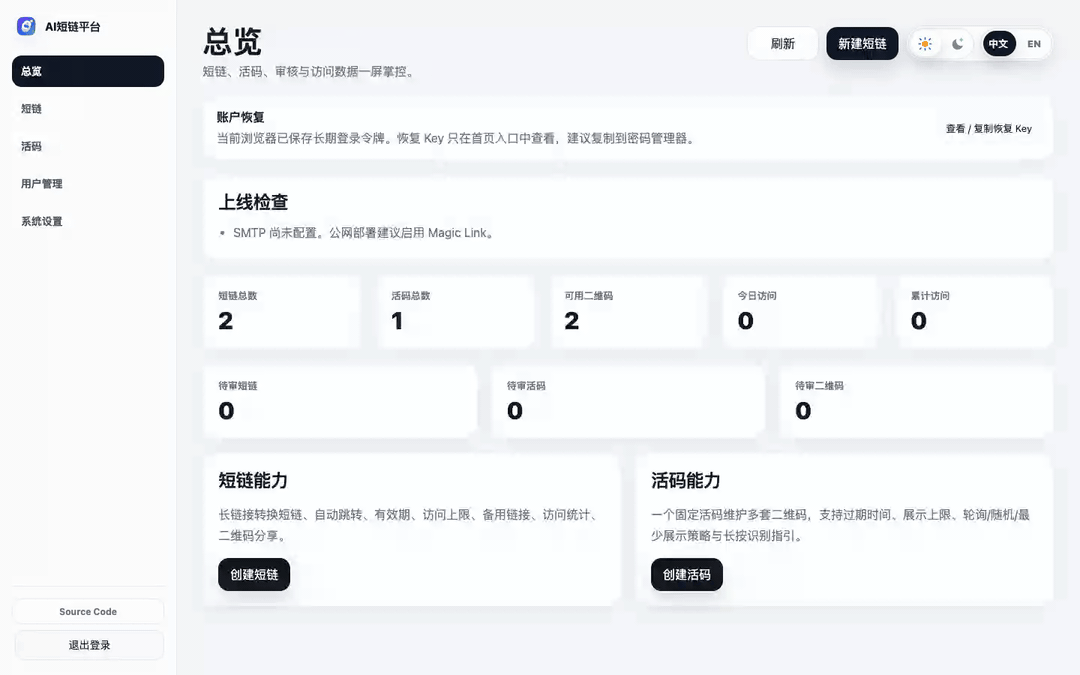Open 短链 in the sidebar

point(88,109)
